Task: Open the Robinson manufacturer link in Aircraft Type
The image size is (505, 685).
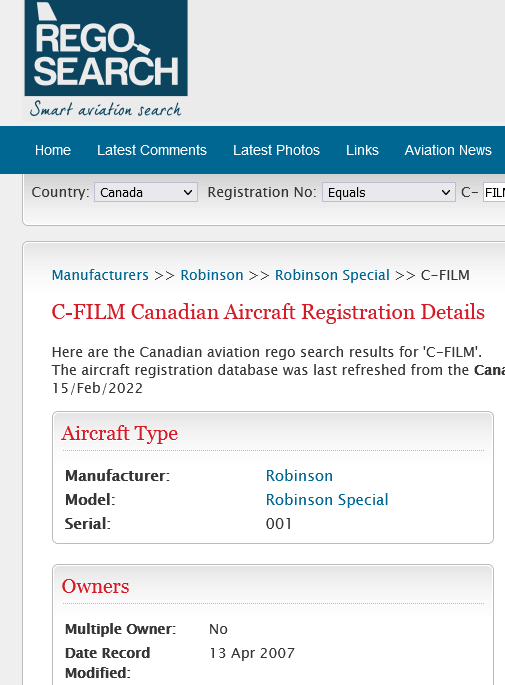Action: (x=299, y=476)
